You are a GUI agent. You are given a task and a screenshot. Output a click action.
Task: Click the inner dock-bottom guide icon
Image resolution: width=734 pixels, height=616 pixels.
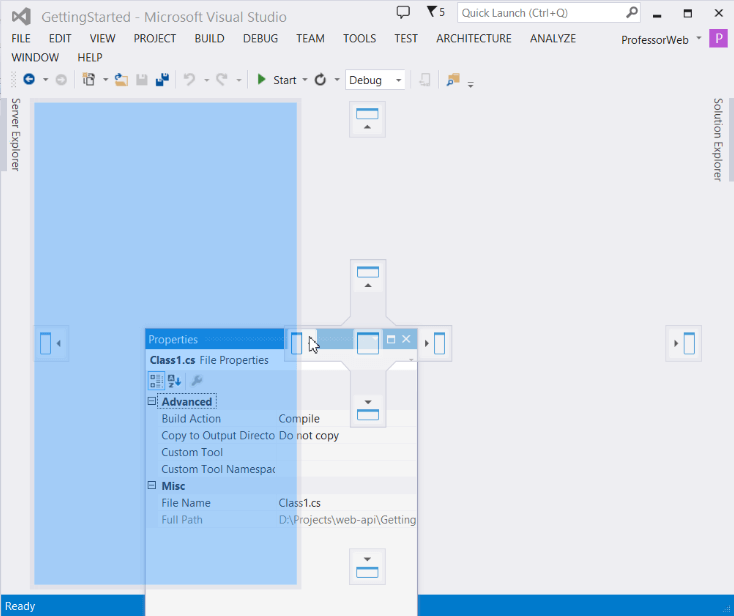point(368,410)
